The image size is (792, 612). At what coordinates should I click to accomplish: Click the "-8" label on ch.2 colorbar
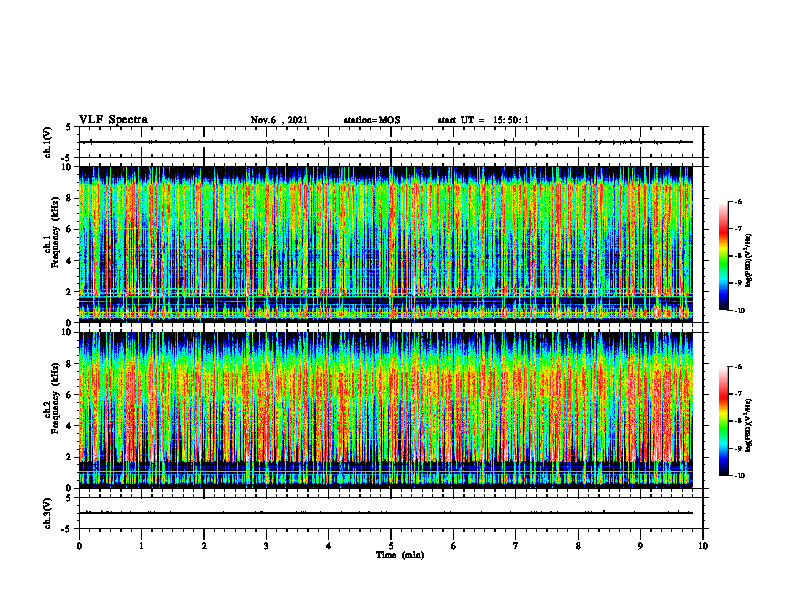coord(738,421)
